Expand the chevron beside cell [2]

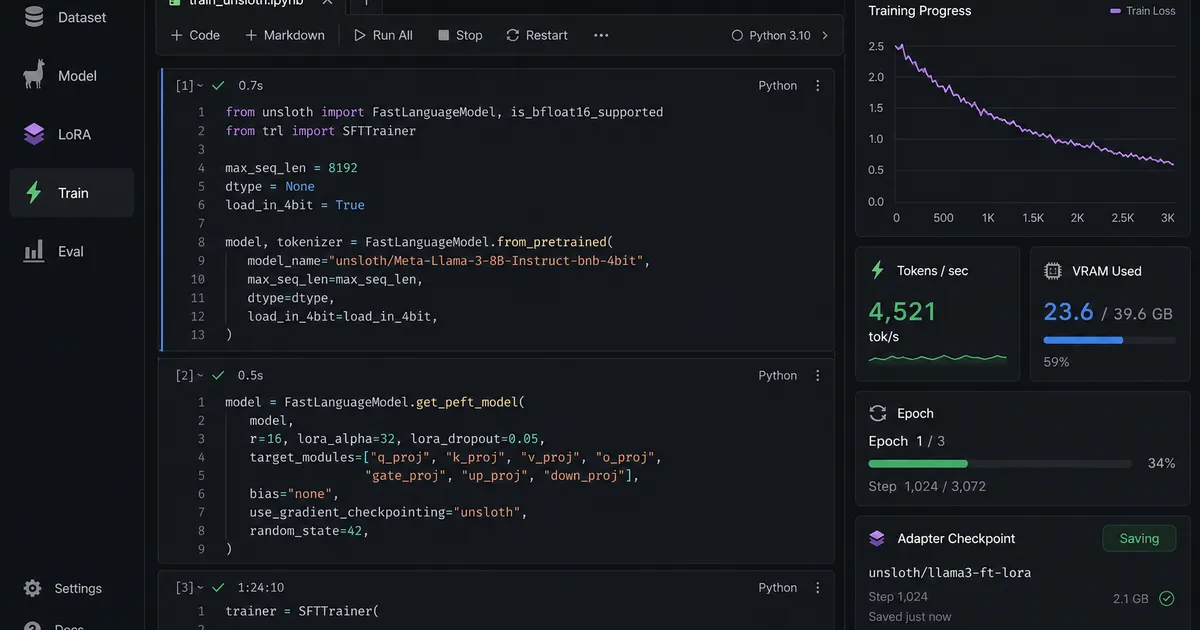coord(200,376)
